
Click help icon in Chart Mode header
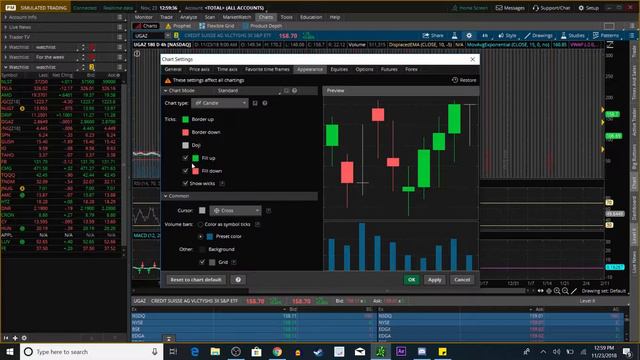click(295, 91)
